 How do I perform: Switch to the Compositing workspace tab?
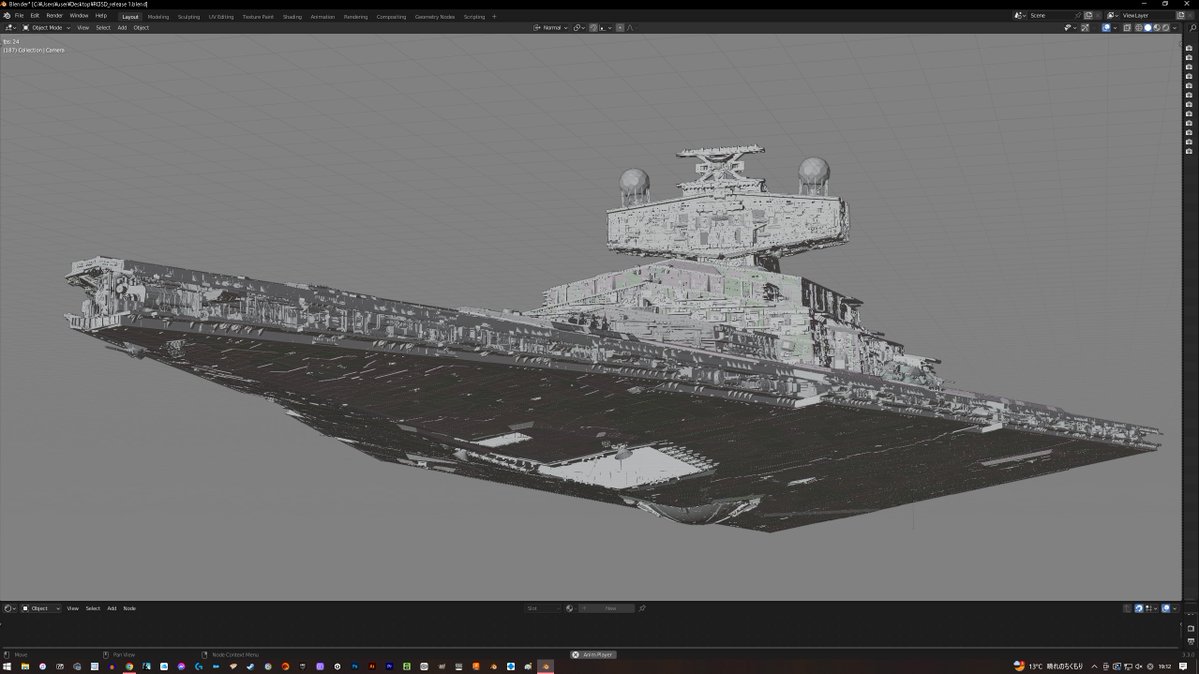point(391,17)
